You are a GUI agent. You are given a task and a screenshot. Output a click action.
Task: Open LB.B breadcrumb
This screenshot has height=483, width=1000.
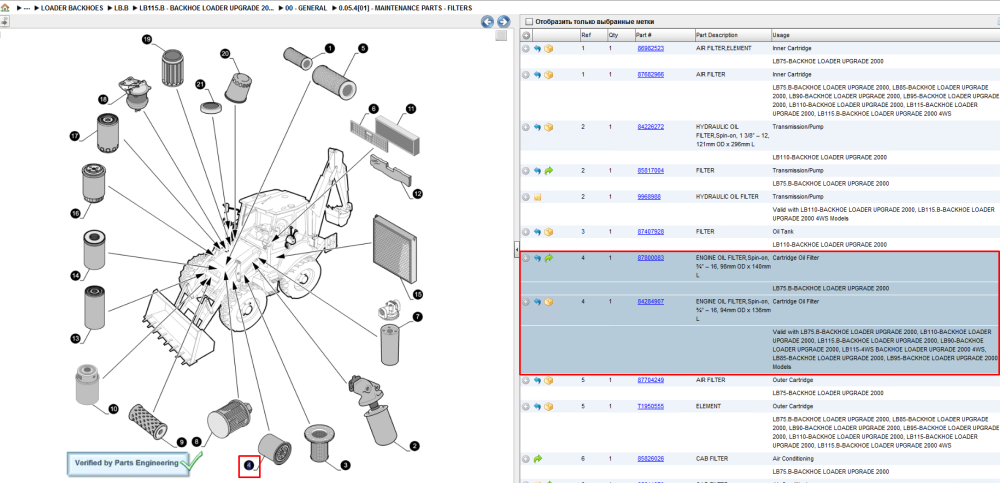coord(121,8)
